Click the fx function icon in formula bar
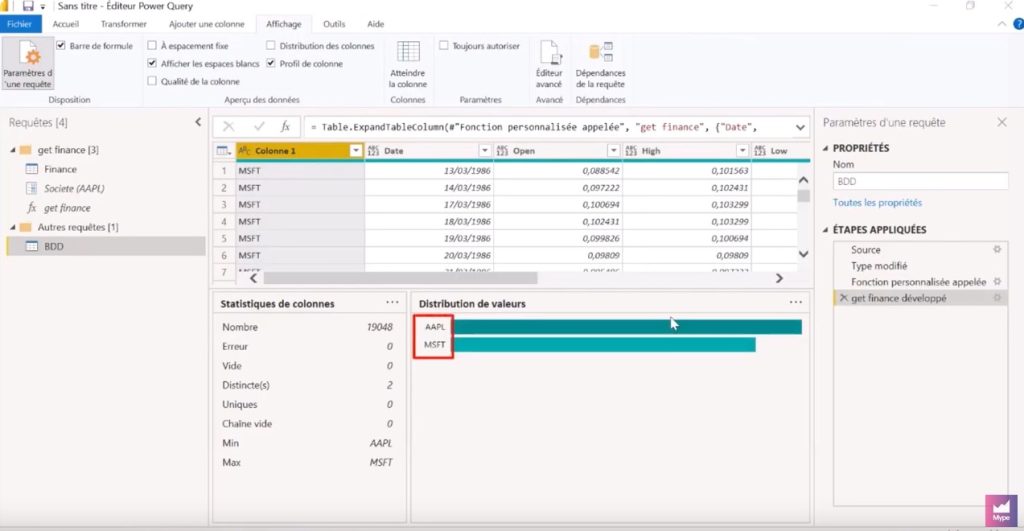1024x531 pixels. pos(285,127)
